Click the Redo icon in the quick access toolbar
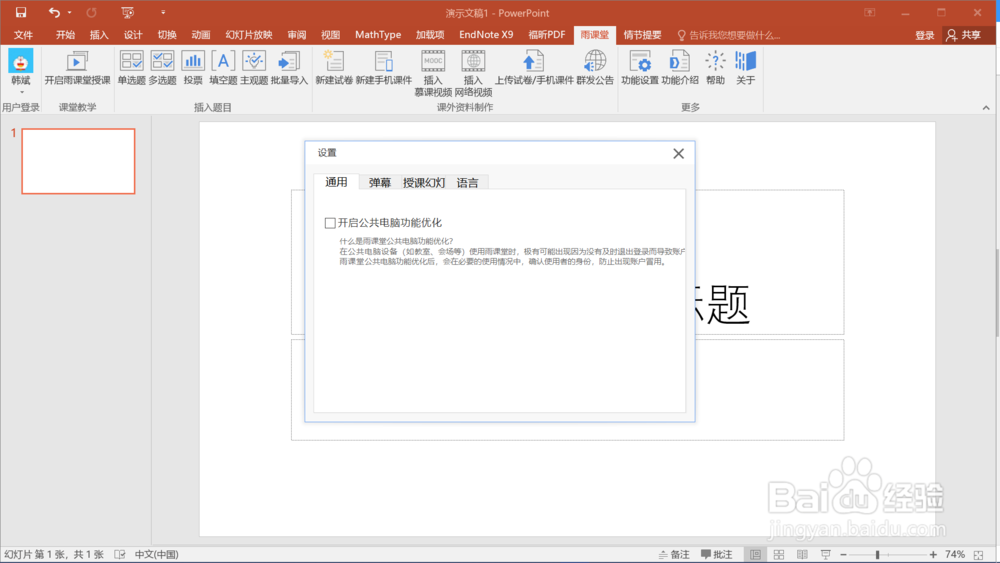Screen dimensions: 1000x563 pyautogui.click(x=91, y=12)
